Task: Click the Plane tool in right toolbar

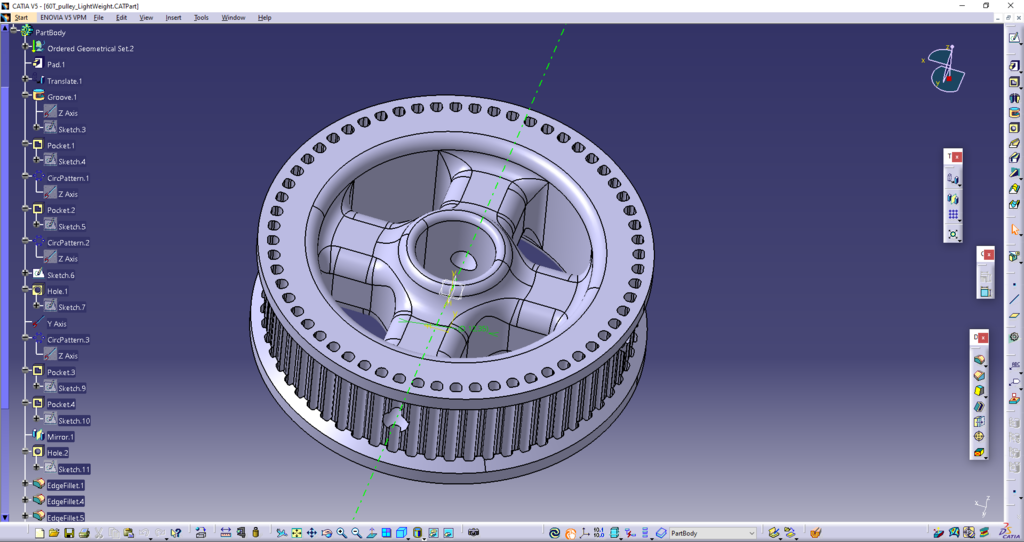Action: click(1014, 315)
